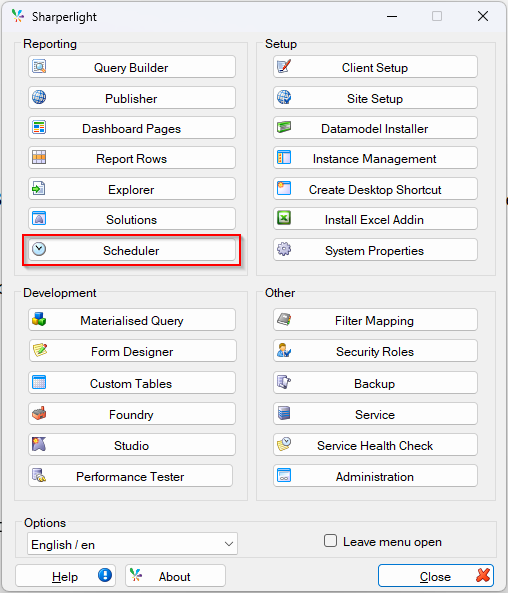The width and height of the screenshot is (508, 593).
Task: Click the notepad icon for Form Designer
Action: point(40,350)
